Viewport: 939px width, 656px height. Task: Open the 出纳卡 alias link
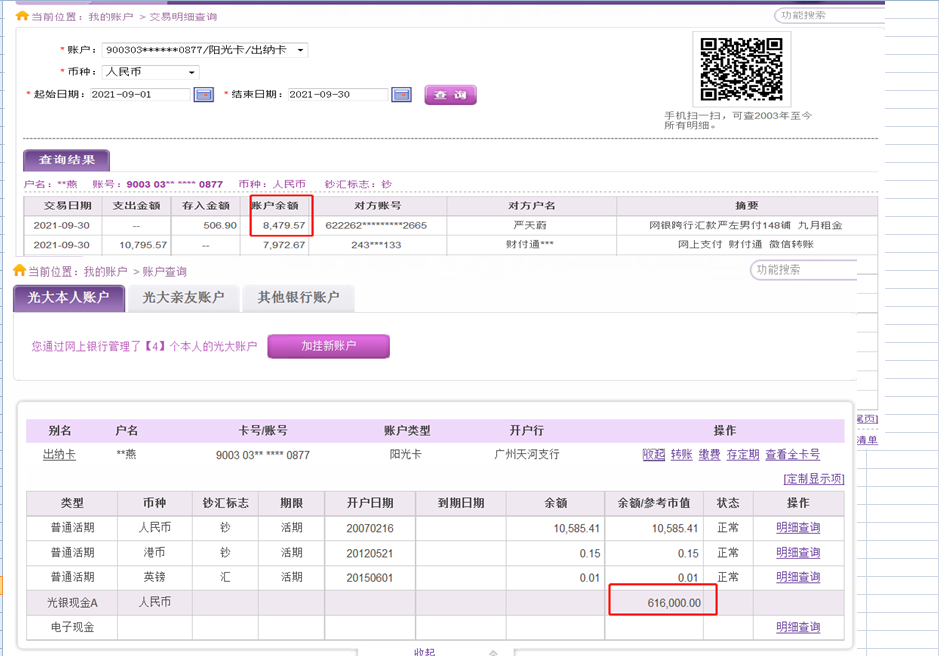point(59,455)
